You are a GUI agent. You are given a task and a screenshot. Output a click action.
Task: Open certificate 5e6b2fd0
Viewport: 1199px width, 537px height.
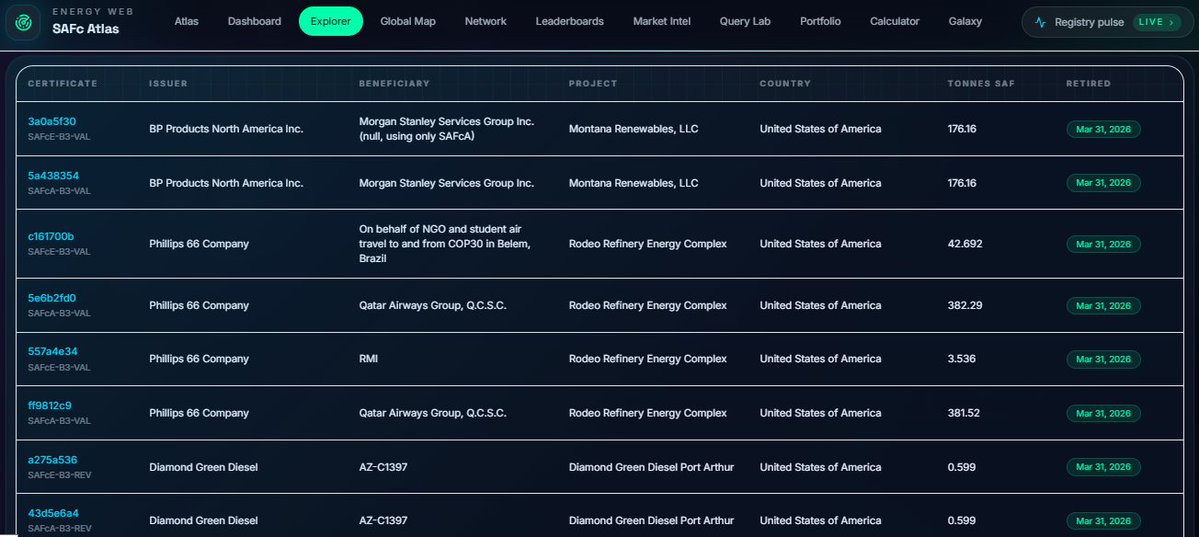click(52, 298)
